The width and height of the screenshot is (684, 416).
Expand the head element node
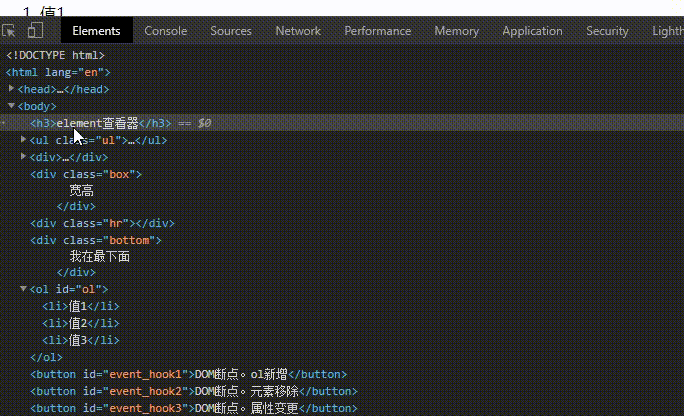[x=11, y=89]
